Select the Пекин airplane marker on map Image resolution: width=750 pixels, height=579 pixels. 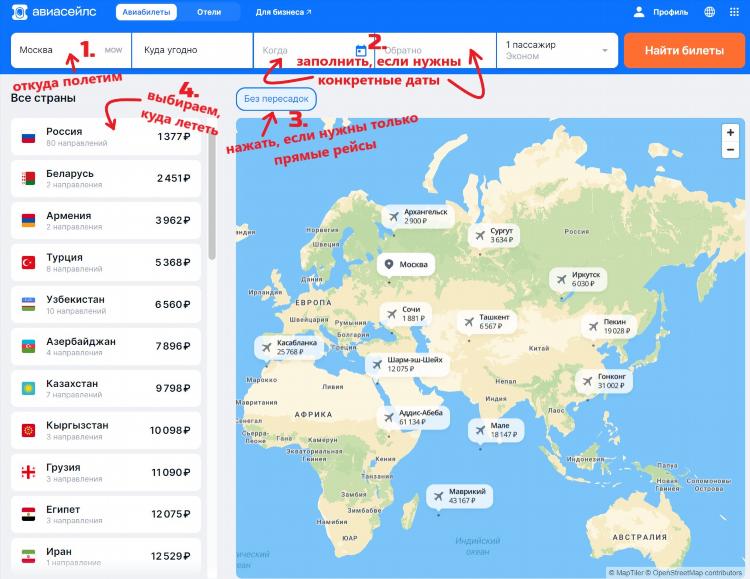[x=593, y=326]
